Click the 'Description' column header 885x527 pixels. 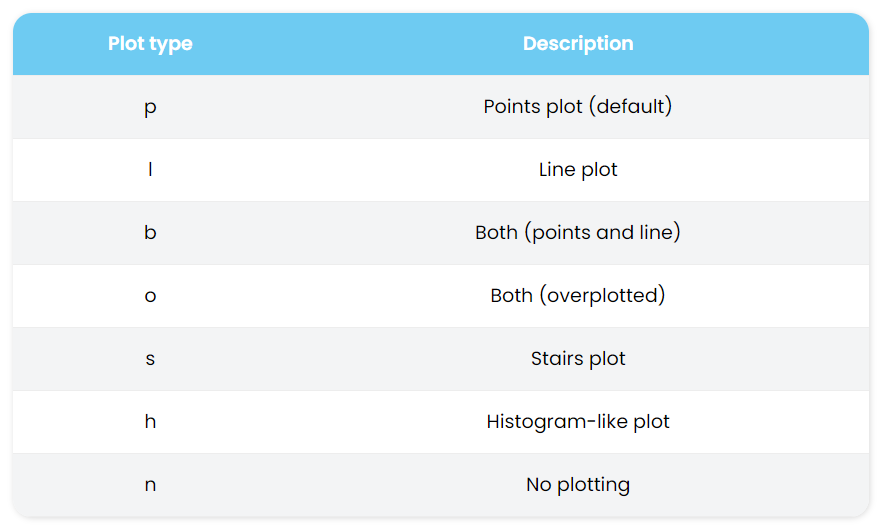point(578,44)
